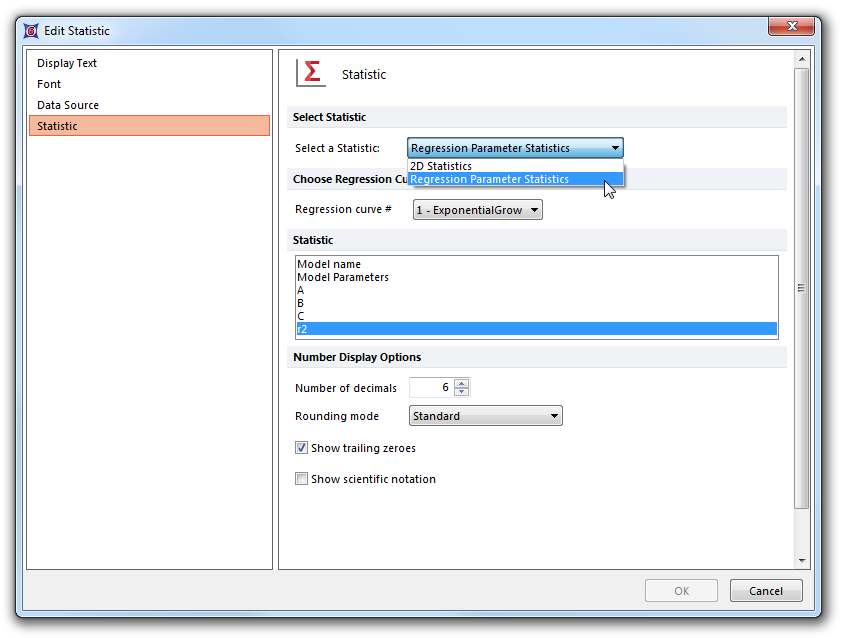Image resolution: width=841 pixels, height=638 pixels.
Task: Expand the Regression curve # dropdown
Action: click(477, 210)
